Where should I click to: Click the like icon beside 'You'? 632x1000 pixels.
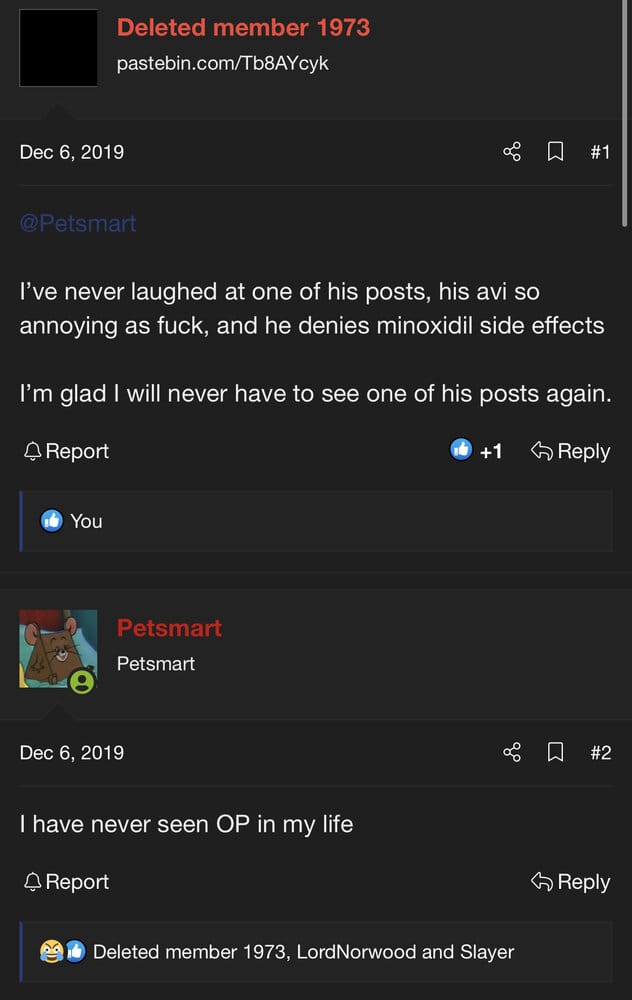click(x=52, y=520)
